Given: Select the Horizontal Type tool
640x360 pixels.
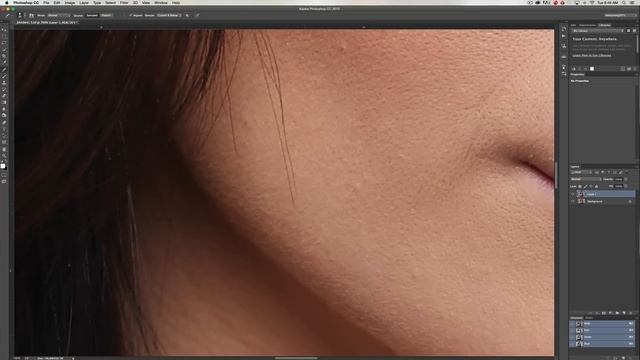Looking at the screenshot, I should pos(4,129).
